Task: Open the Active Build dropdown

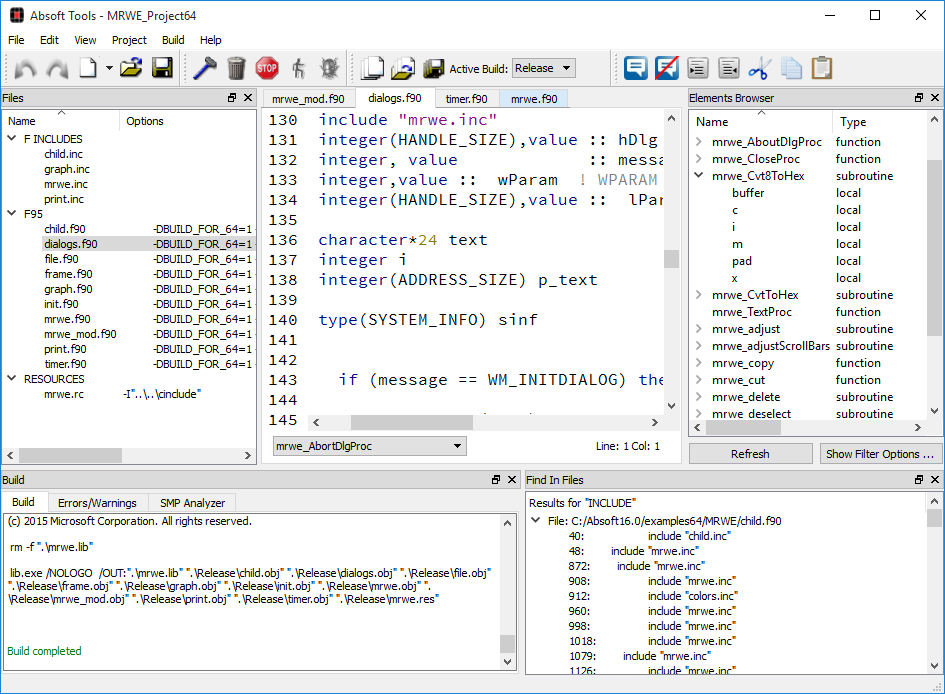Action: click(543, 68)
